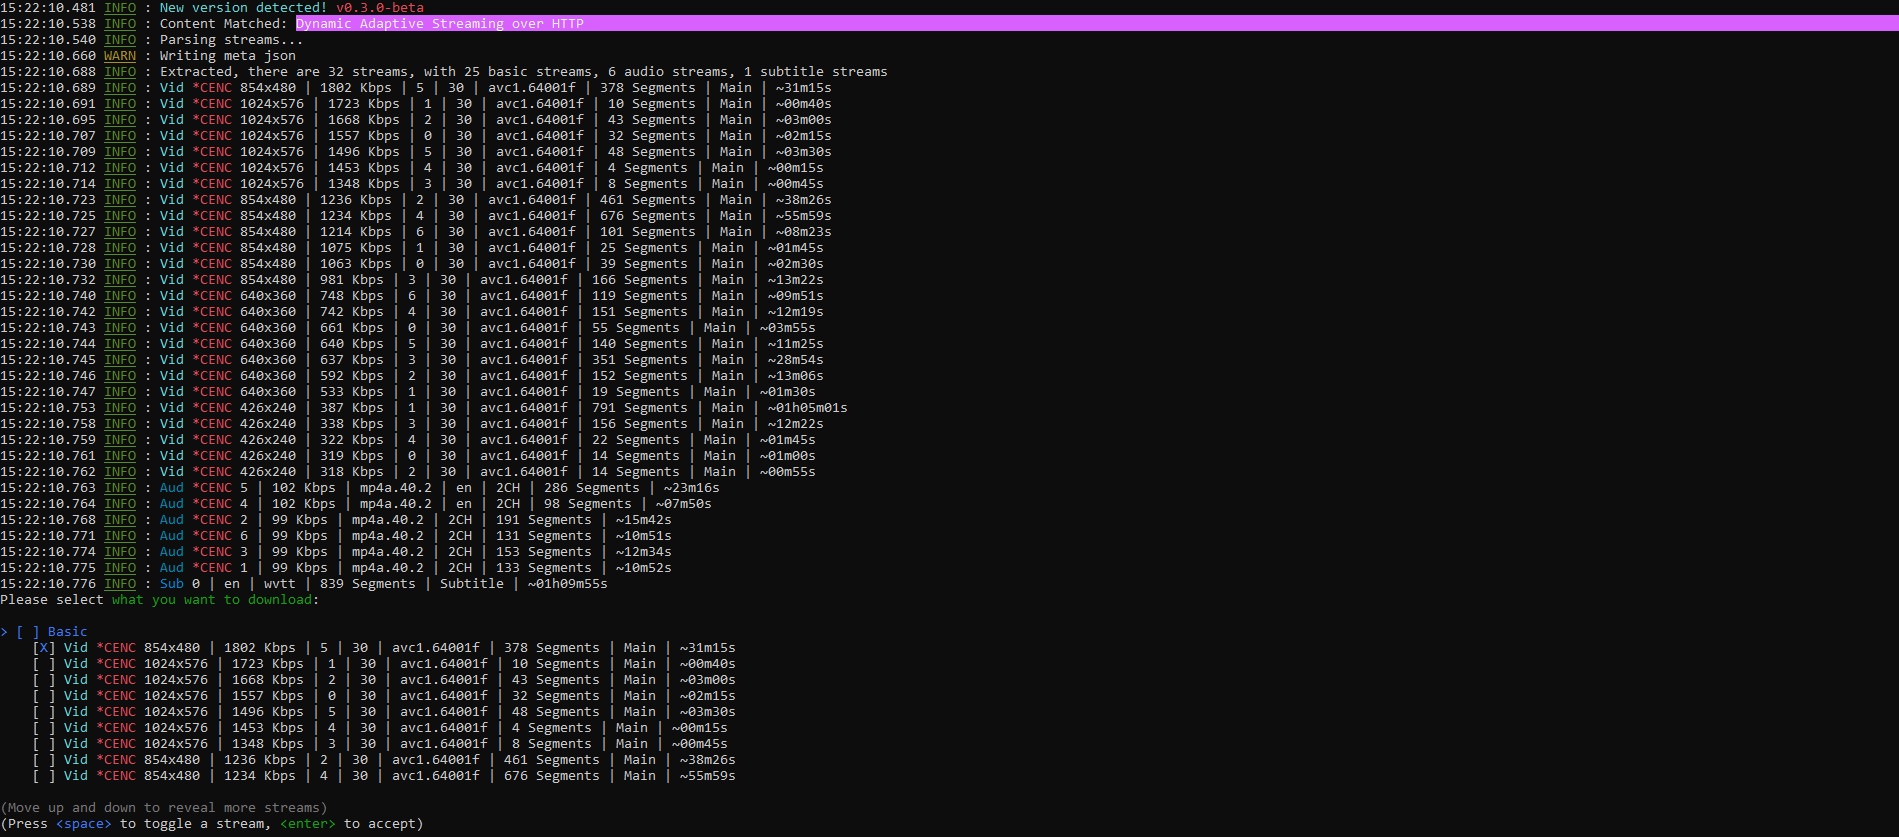The image size is (1899, 837).
Task: Click the '592 Kbps' bitrate value
Action: tap(352, 376)
